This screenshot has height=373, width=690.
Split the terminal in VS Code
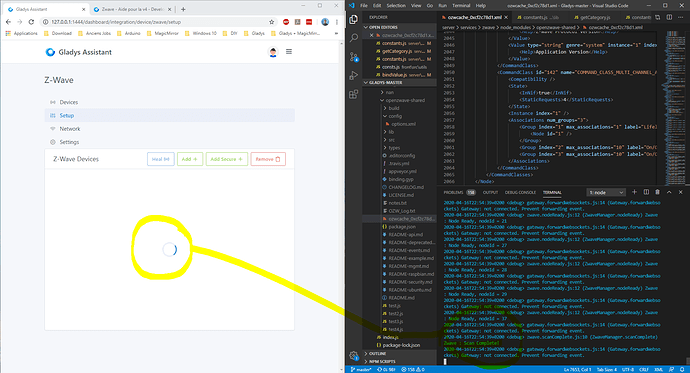pyautogui.click(x=646, y=192)
